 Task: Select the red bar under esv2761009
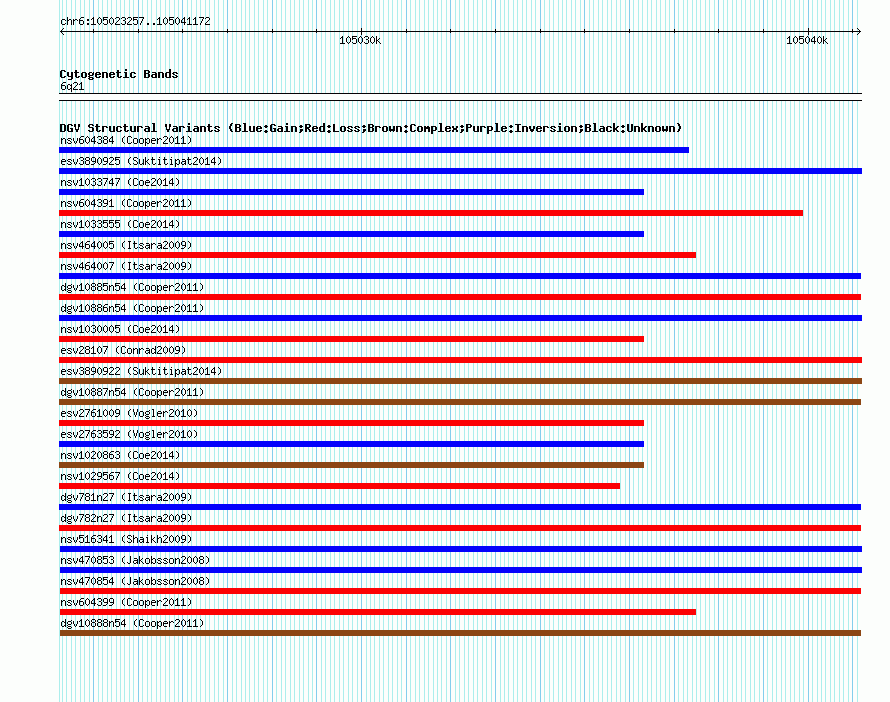point(352,423)
